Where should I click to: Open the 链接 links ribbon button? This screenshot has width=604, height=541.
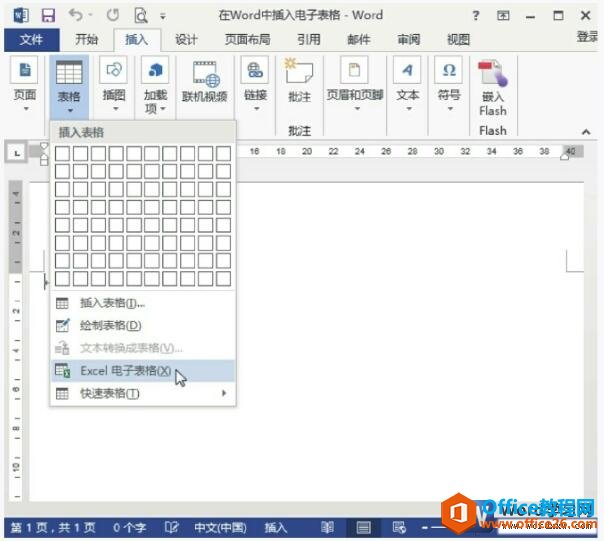point(255,85)
